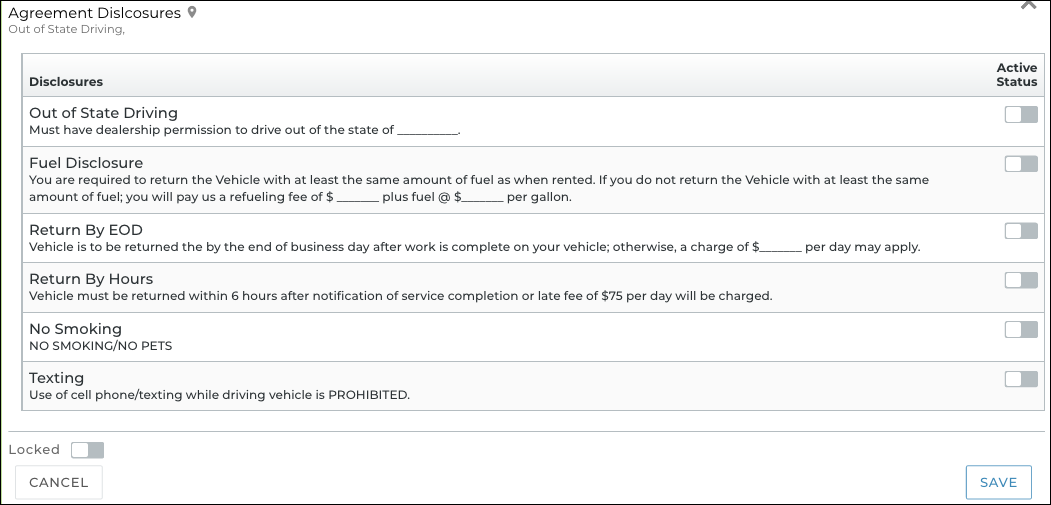1051x505 pixels.
Task: Enable the Out of State Driving disclosure
Action: (1021, 114)
